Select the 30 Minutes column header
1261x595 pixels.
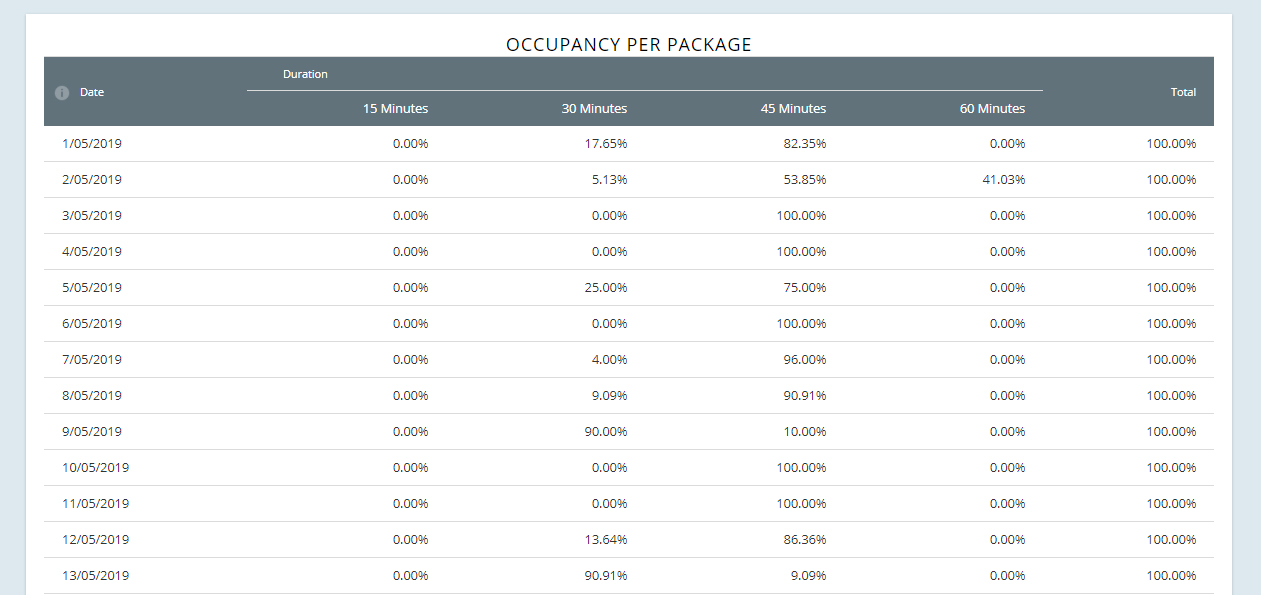point(595,108)
